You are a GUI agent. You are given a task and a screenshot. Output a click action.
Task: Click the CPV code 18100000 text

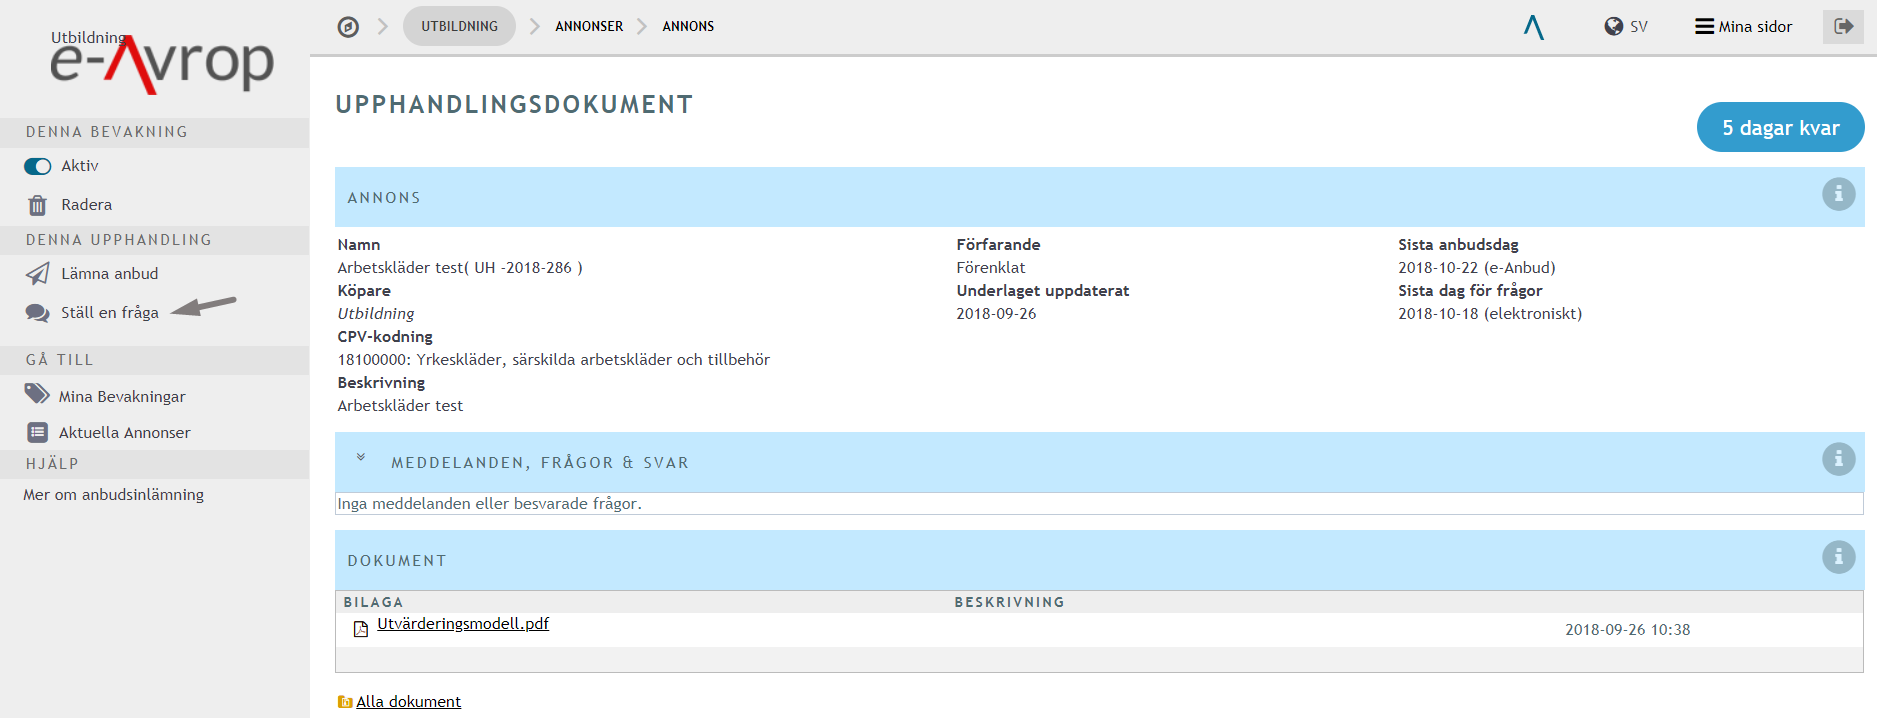pos(554,360)
